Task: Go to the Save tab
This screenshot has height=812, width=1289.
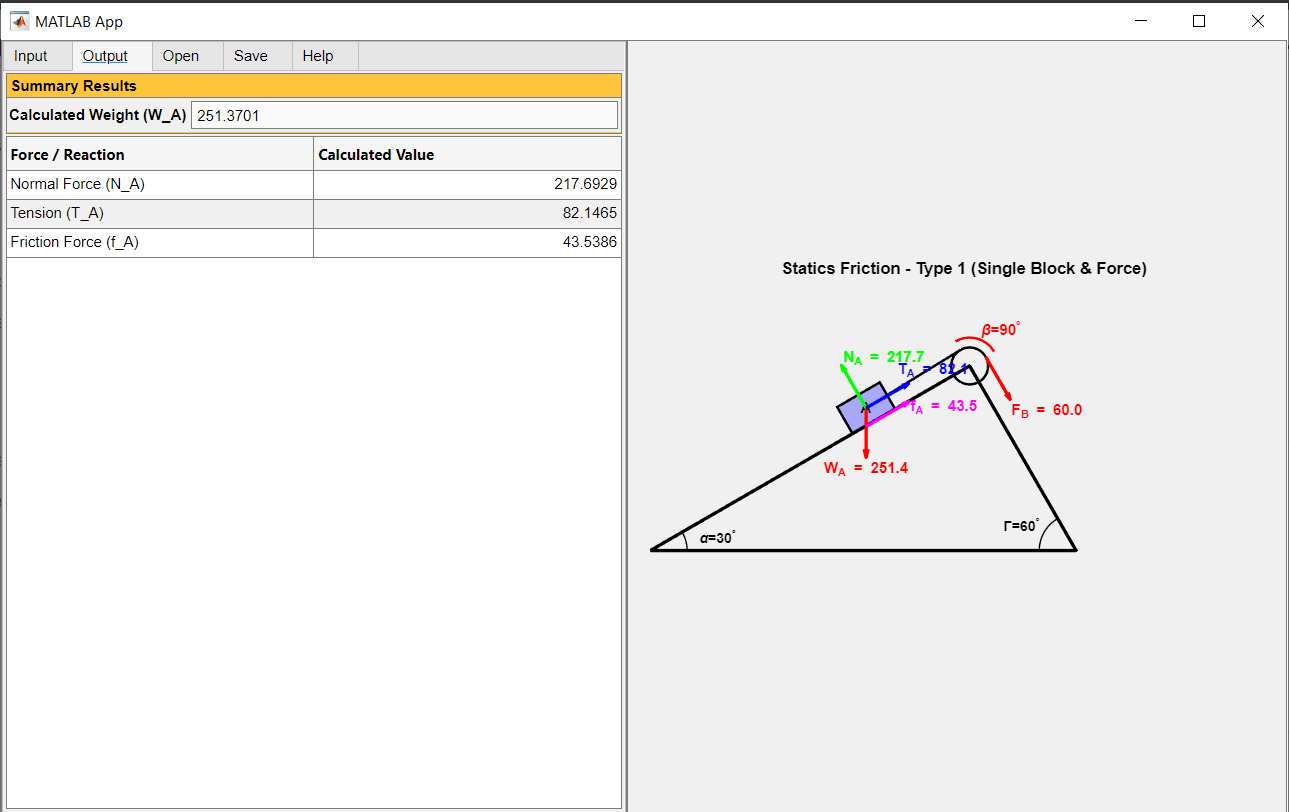Action: click(257, 56)
